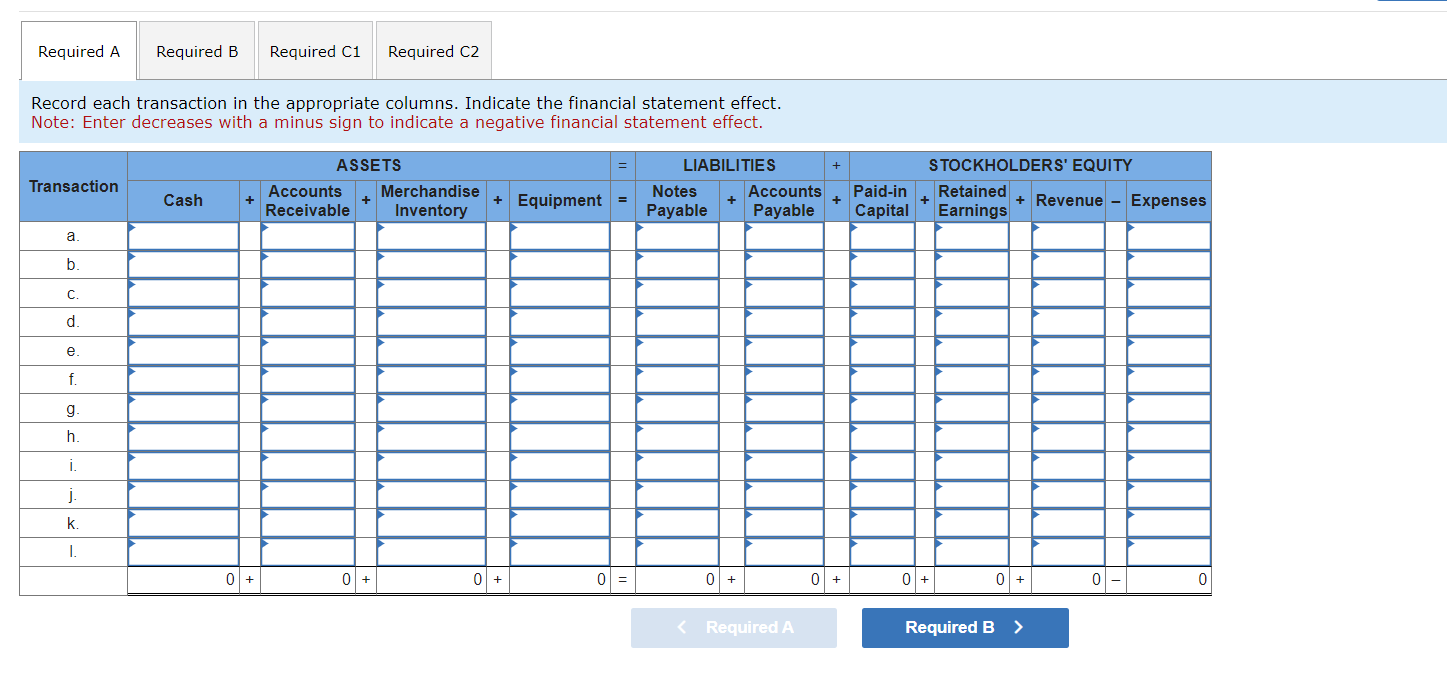Select Accounts Payable cell in row f

point(784,380)
